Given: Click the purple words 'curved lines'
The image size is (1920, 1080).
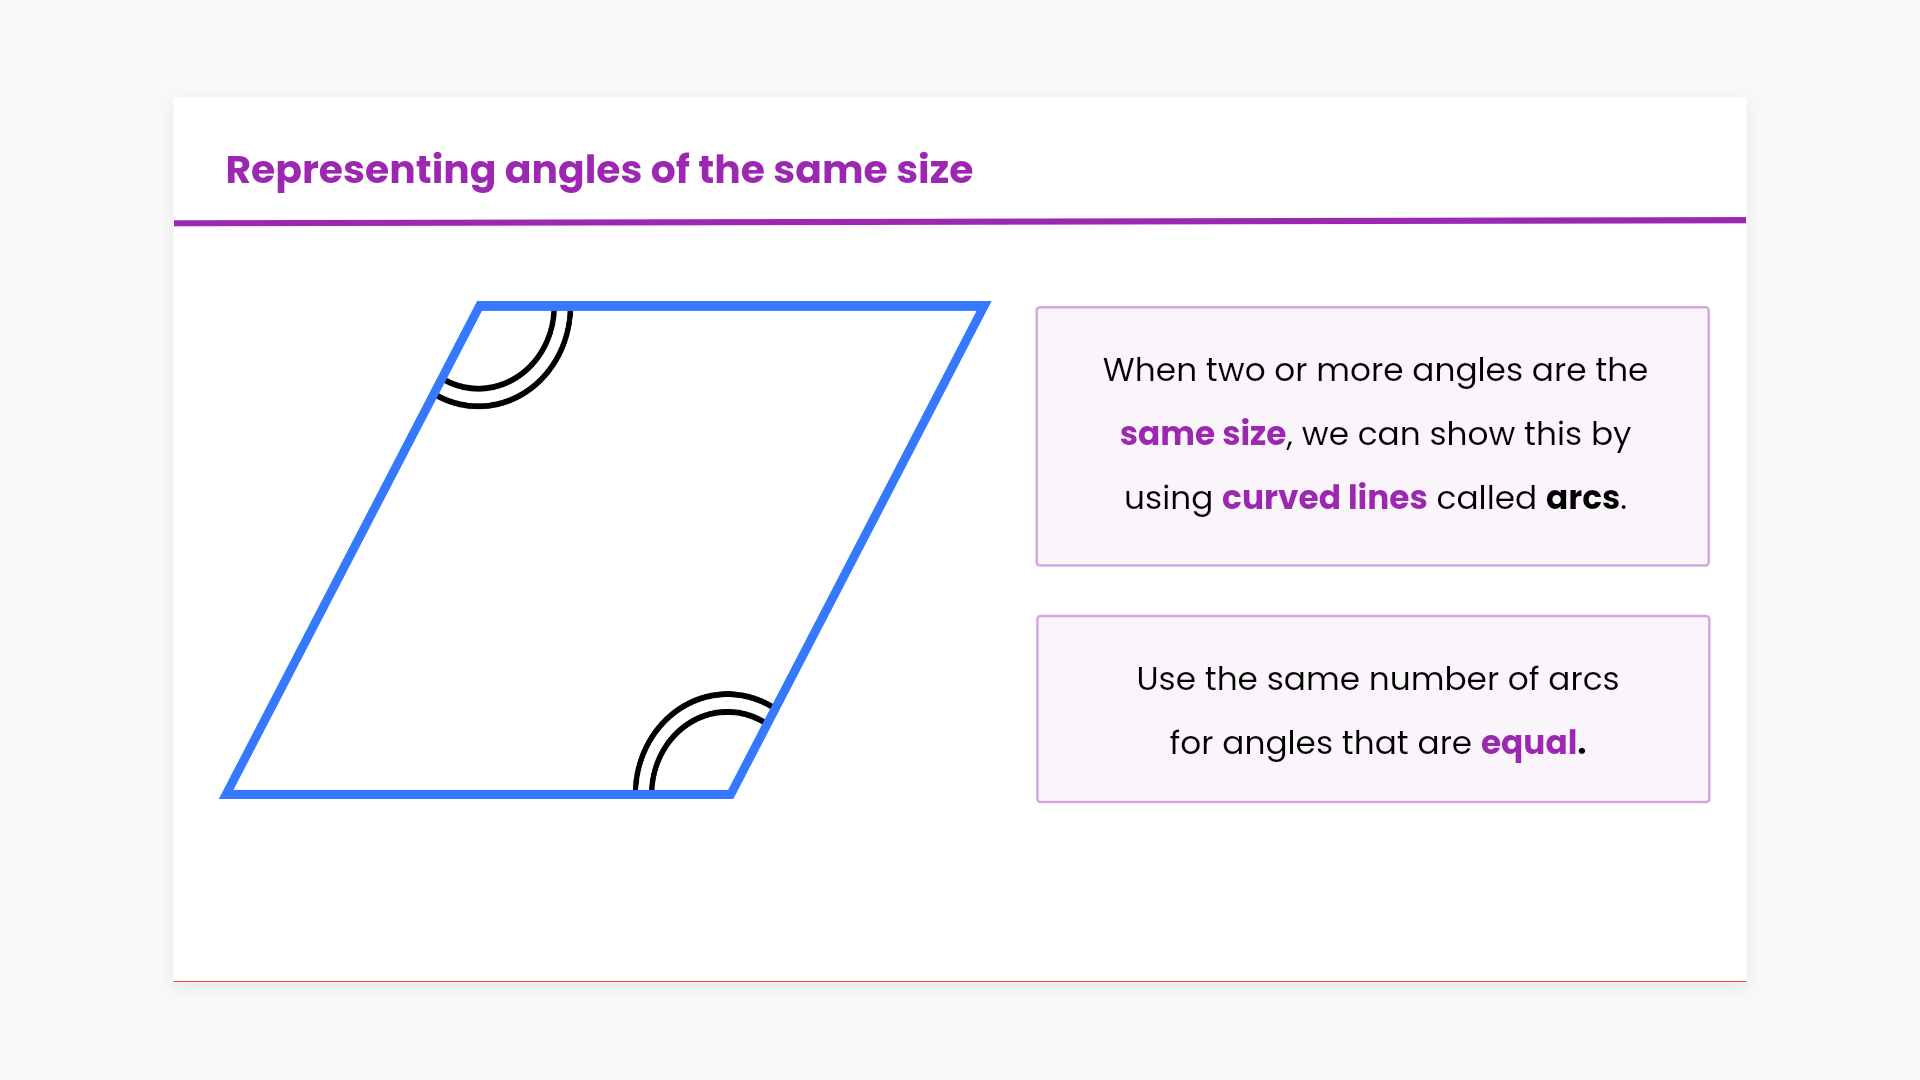Looking at the screenshot, I should (x=1324, y=498).
